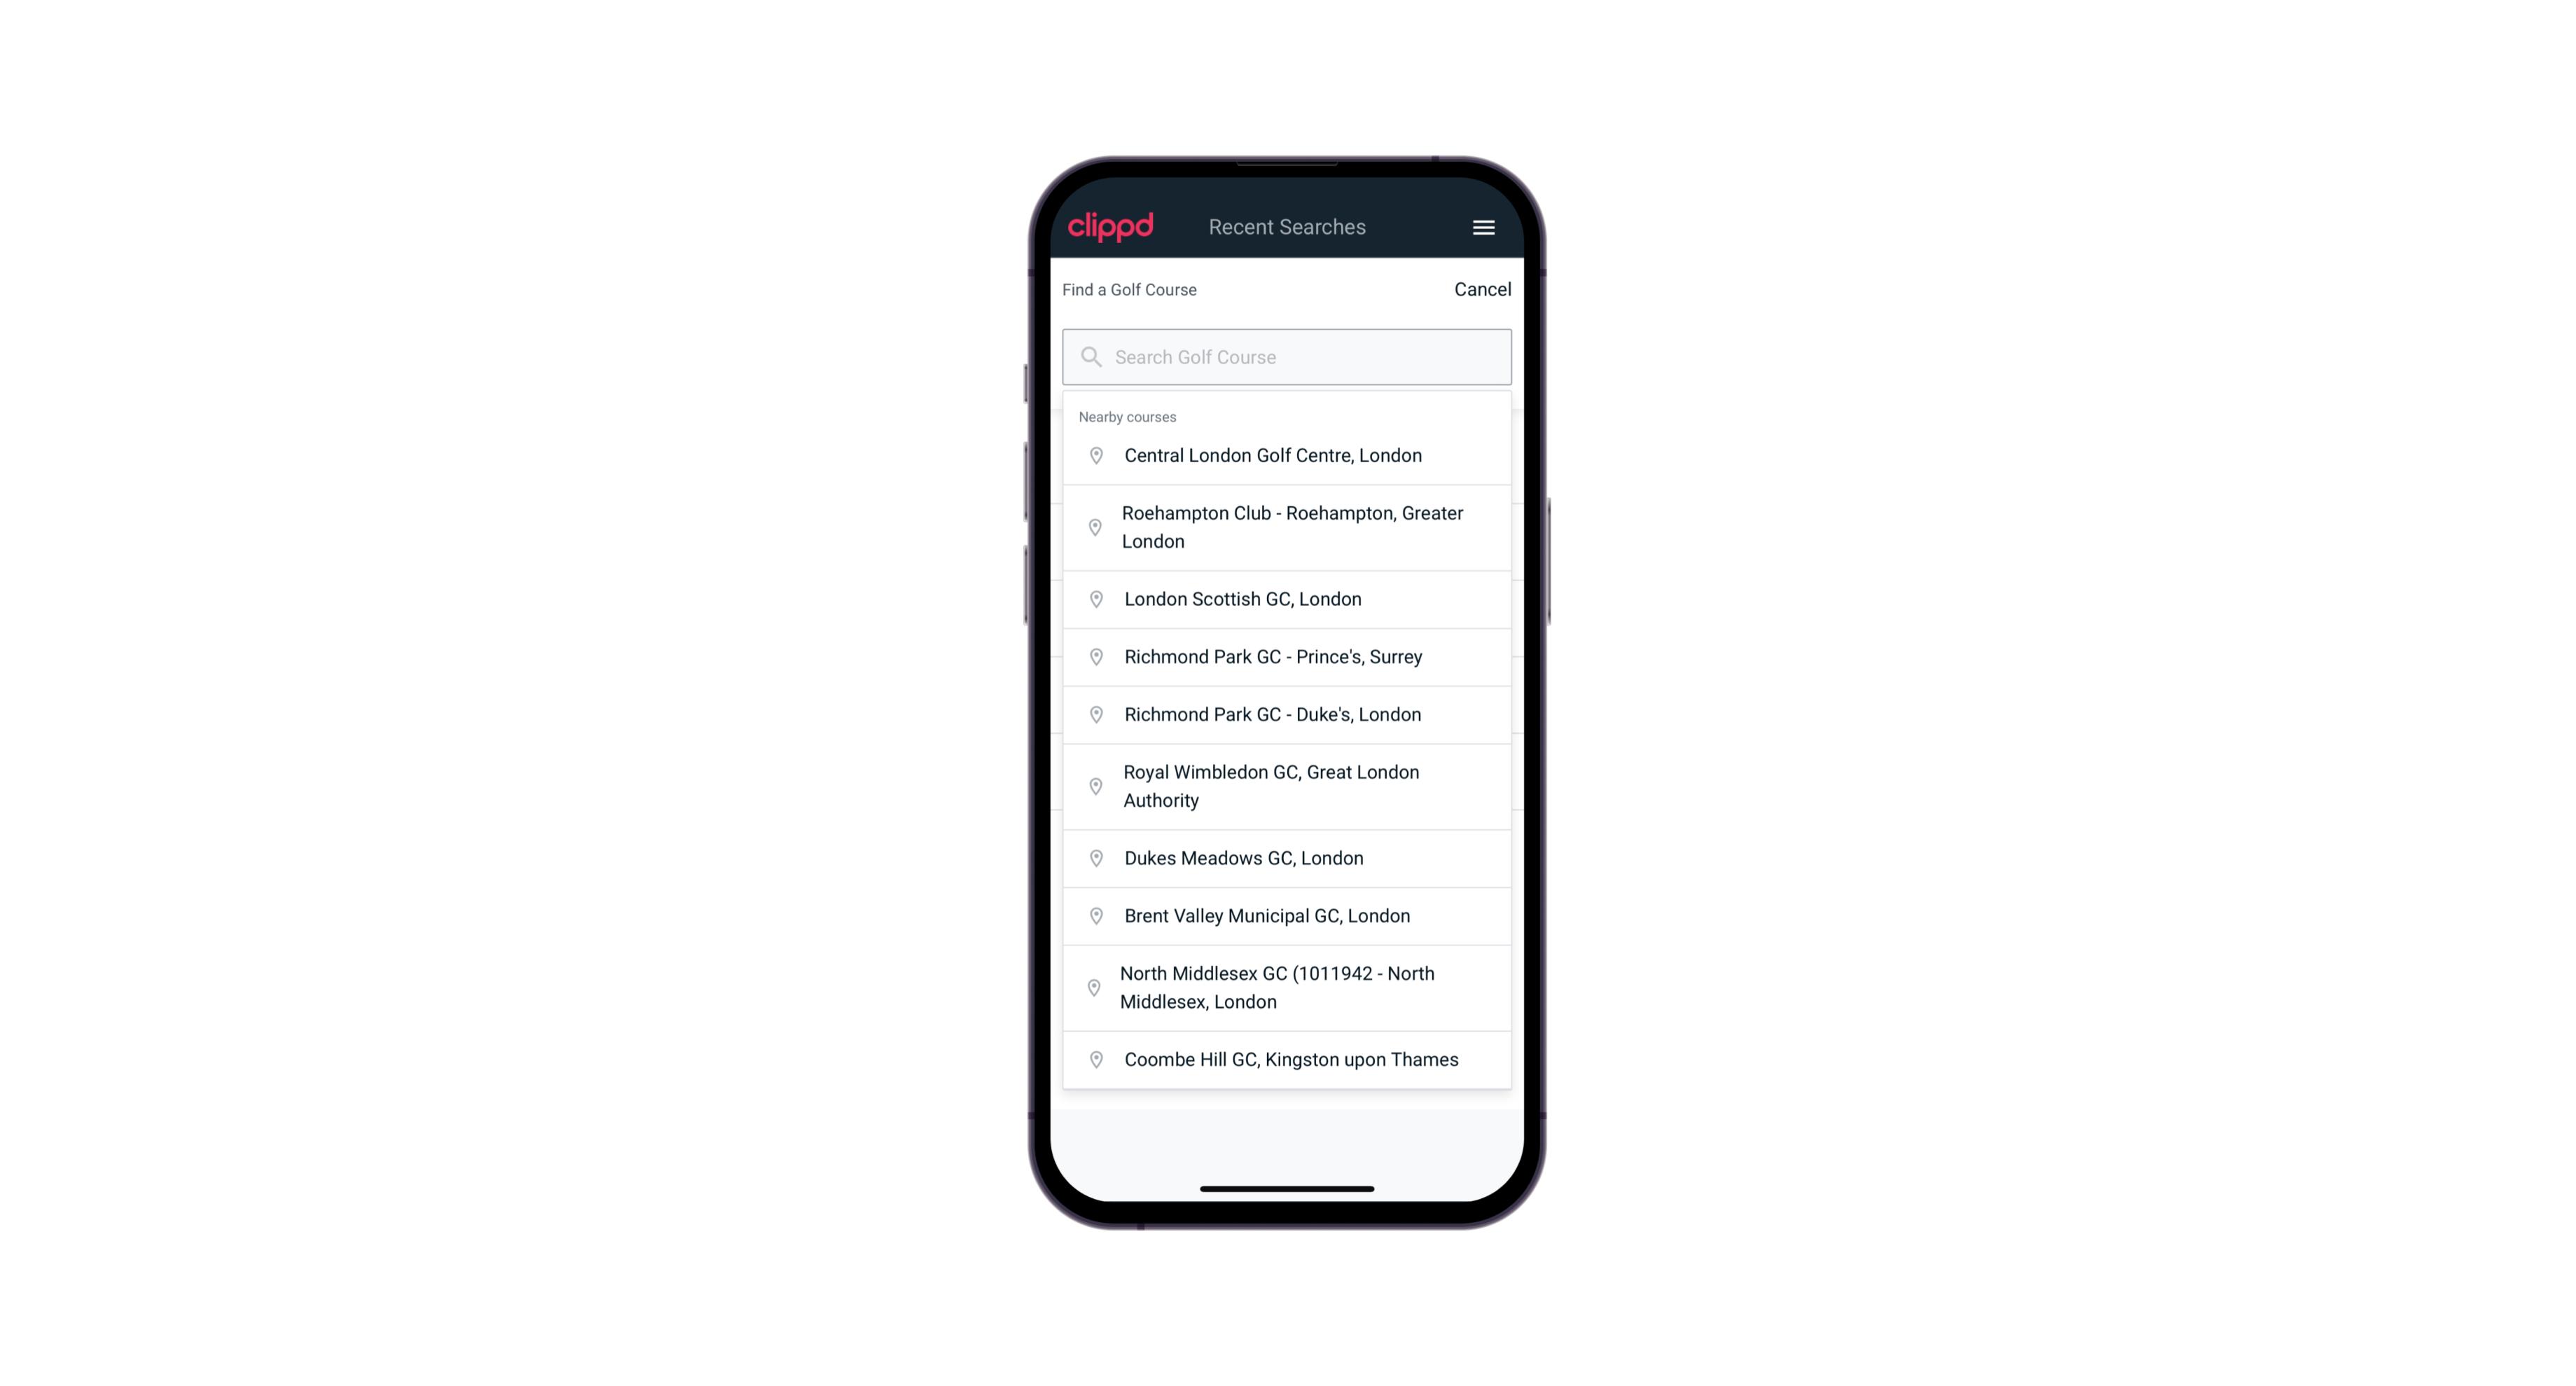
Task: View Recent Searches screen title
Action: click(1287, 227)
